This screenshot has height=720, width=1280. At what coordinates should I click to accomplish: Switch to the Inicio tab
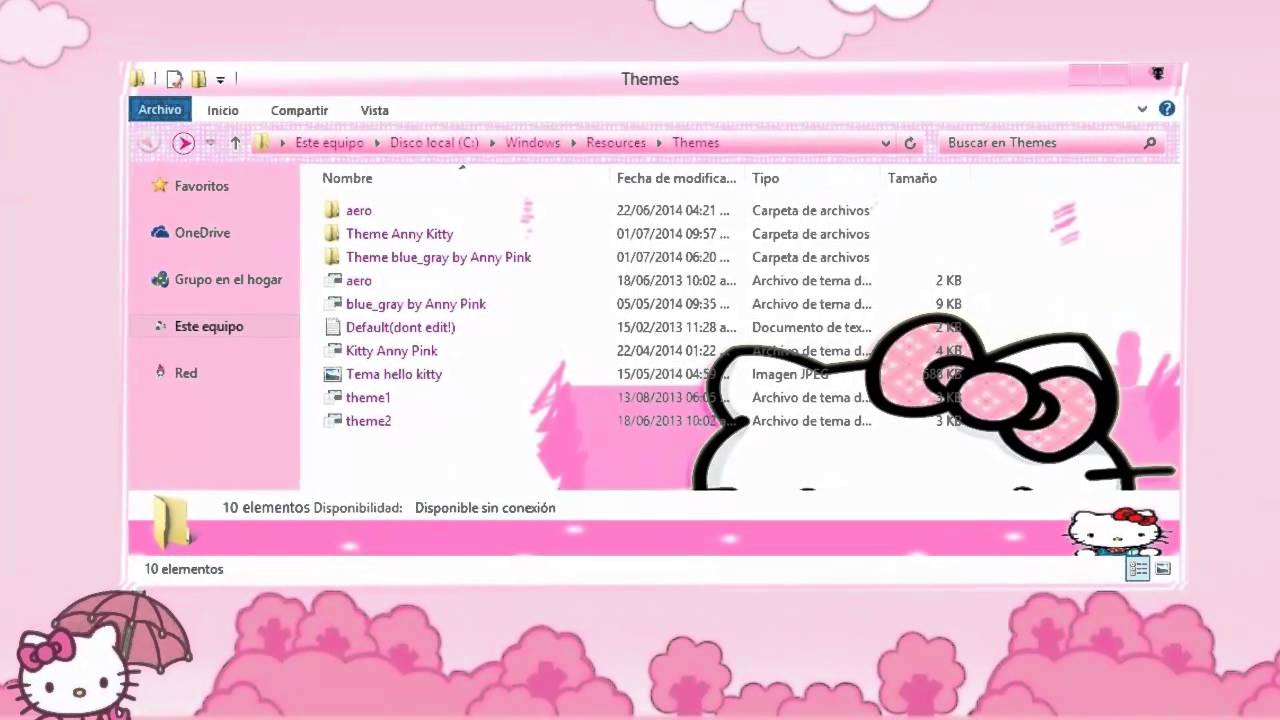coord(223,111)
